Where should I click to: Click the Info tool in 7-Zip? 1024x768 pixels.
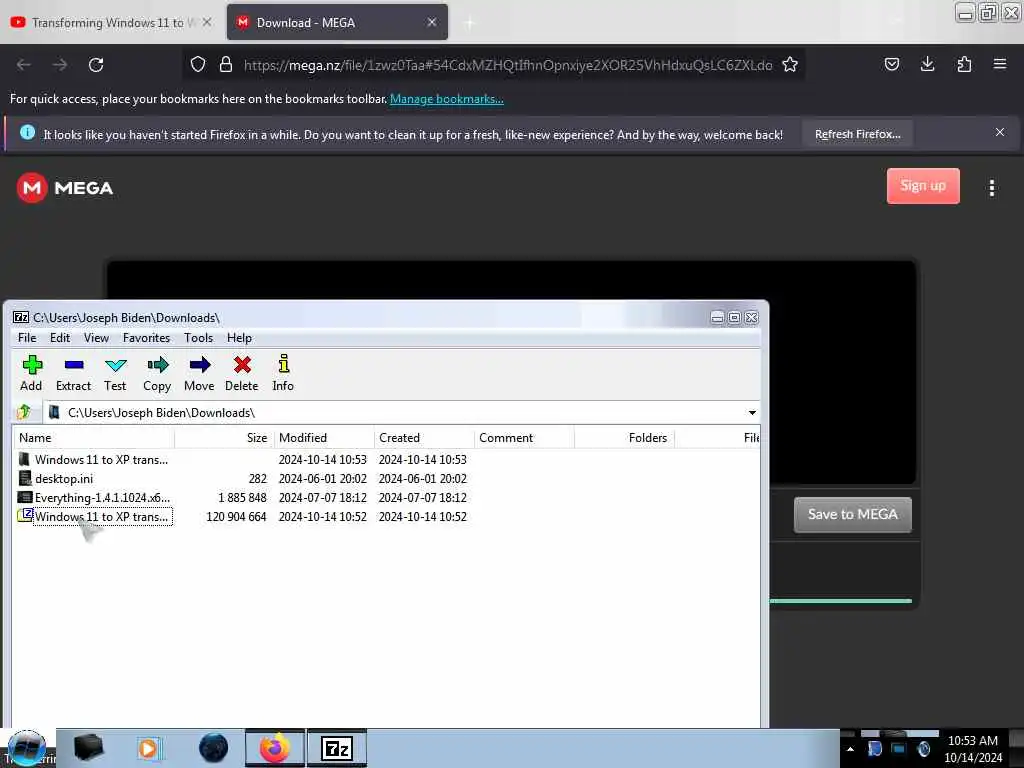[x=283, y=374]
